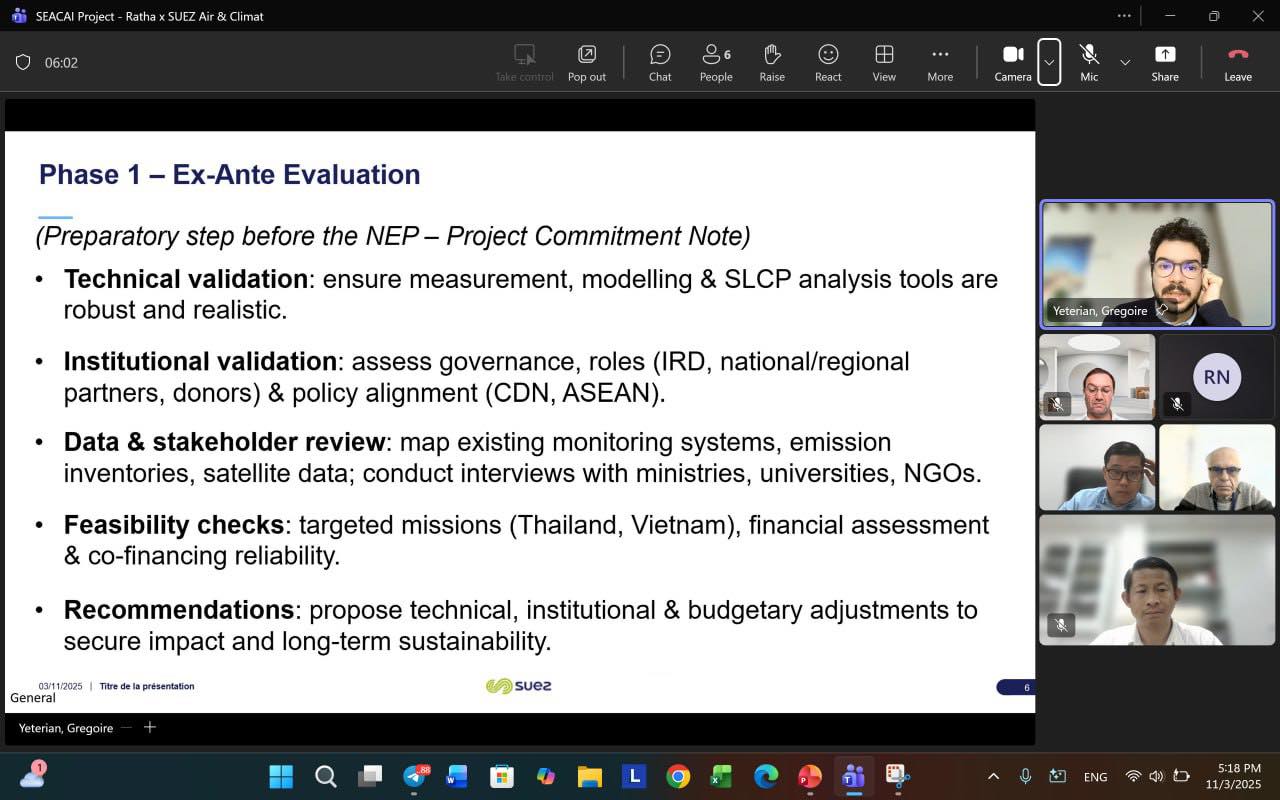The image size is (1280, 800).
Task: Select Yeterian Gregoire's video tile
Action: pyautogui.click(x=1157, y=264)
